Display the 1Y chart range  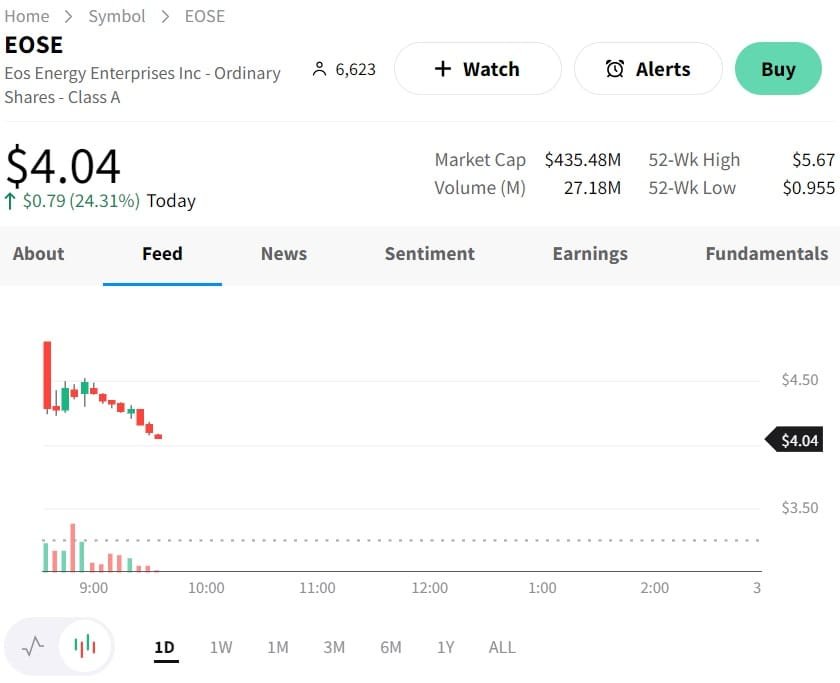point(446,647)
